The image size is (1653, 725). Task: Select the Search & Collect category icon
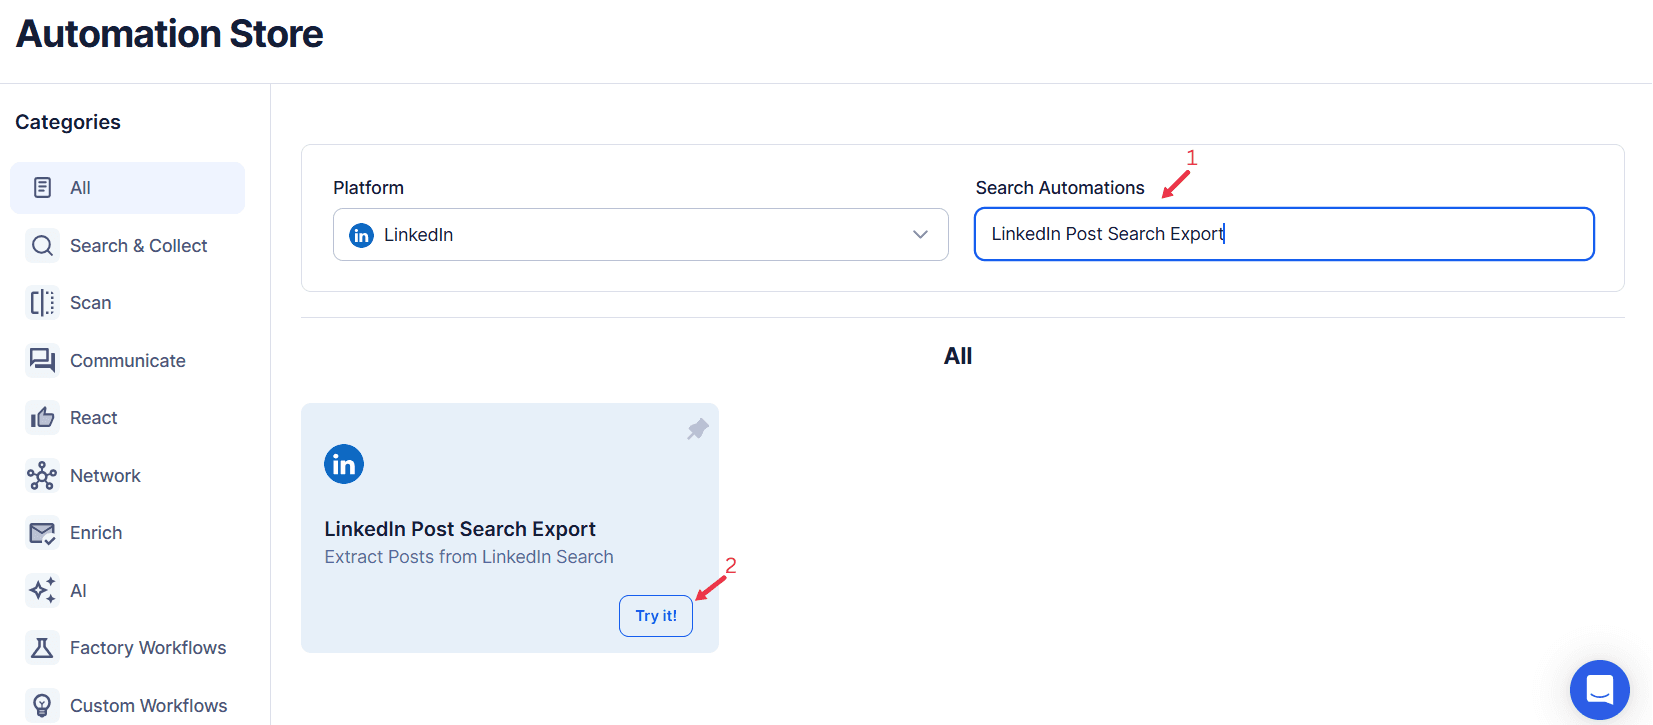[x=42, y=245]
